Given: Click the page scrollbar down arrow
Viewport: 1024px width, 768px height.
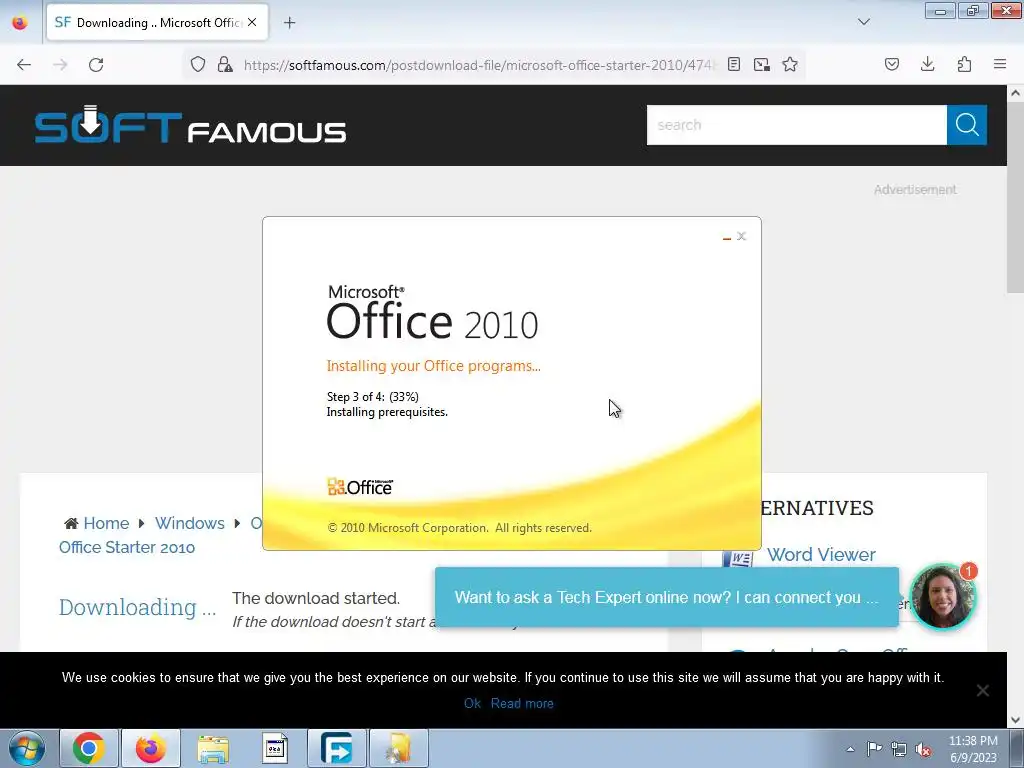Looking at the screenshot, I should 1015,720.
